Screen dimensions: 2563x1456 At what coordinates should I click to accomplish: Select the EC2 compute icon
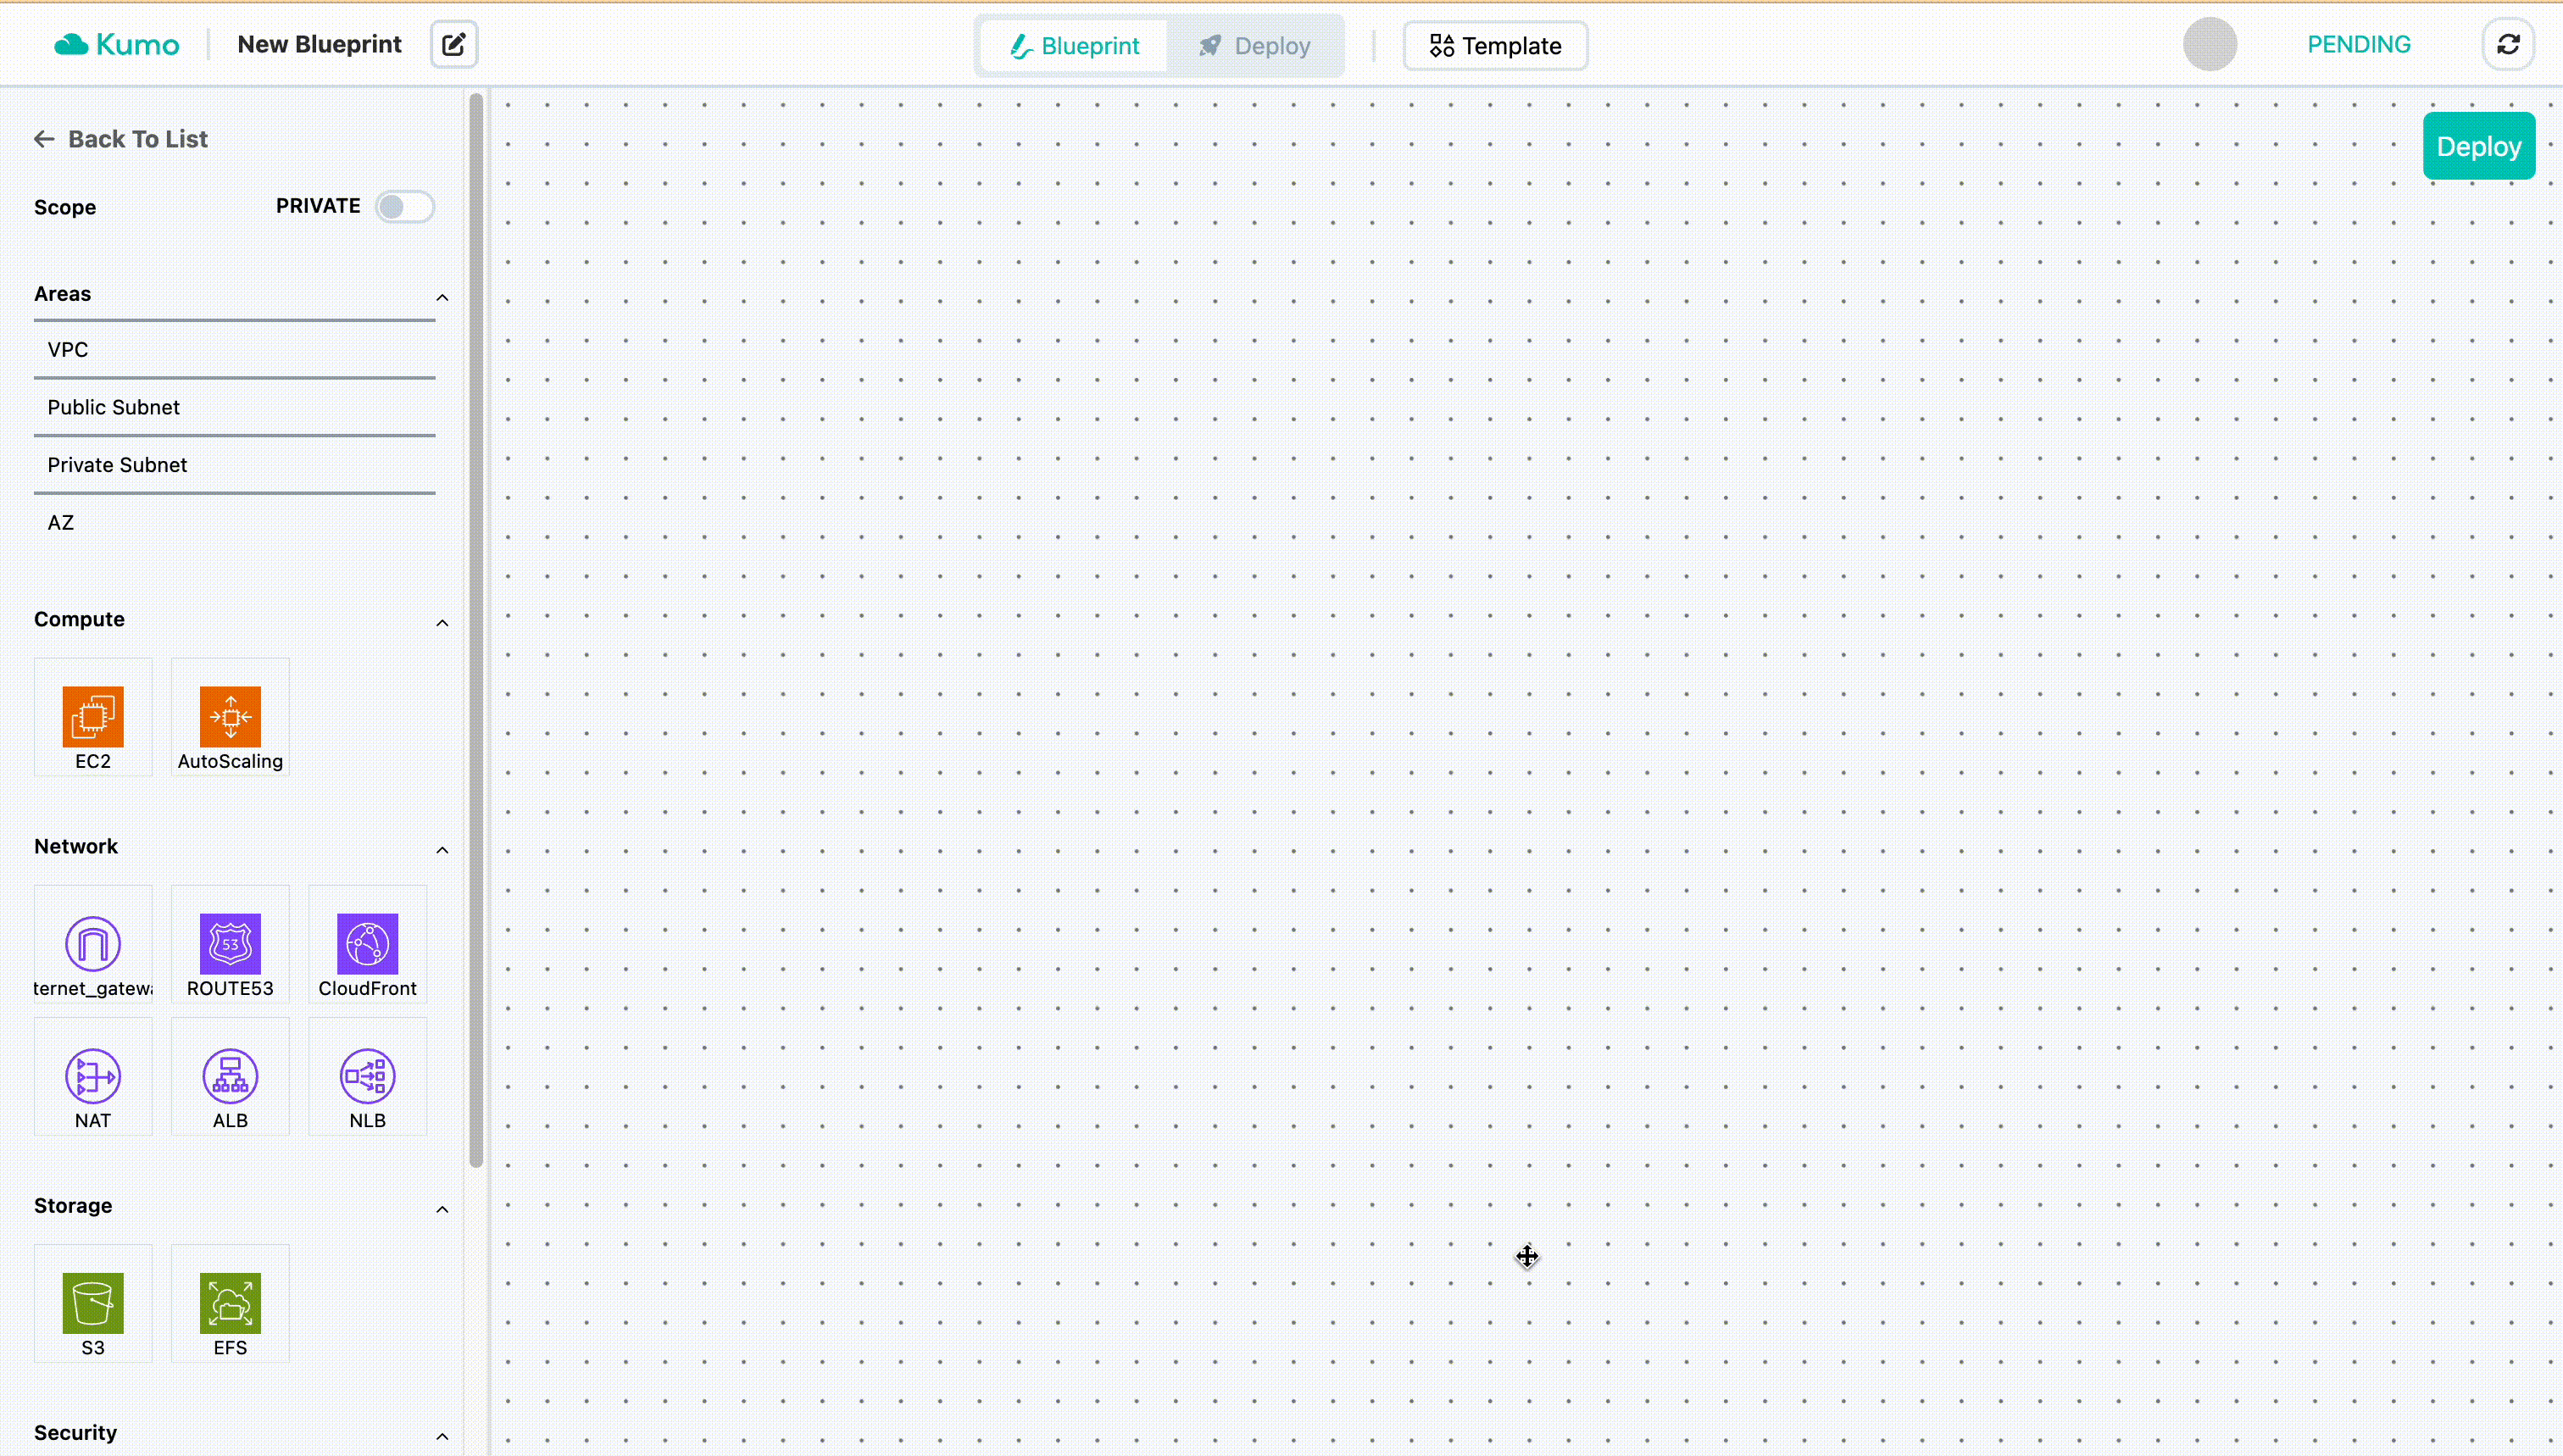(93, 716)
